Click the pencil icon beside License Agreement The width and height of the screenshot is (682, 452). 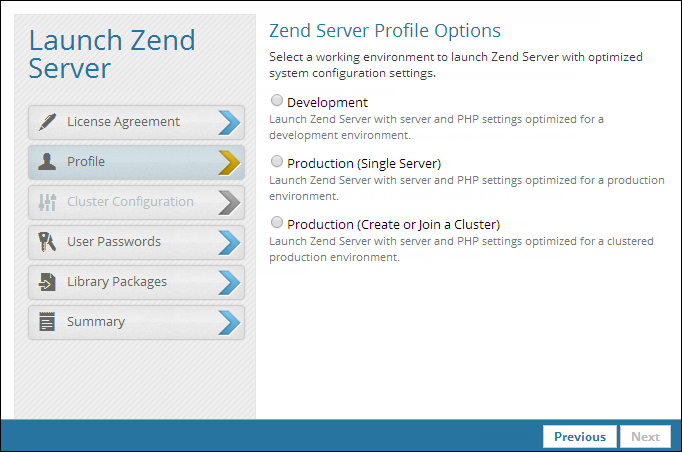pyautogui.click(x=47, y=122)
